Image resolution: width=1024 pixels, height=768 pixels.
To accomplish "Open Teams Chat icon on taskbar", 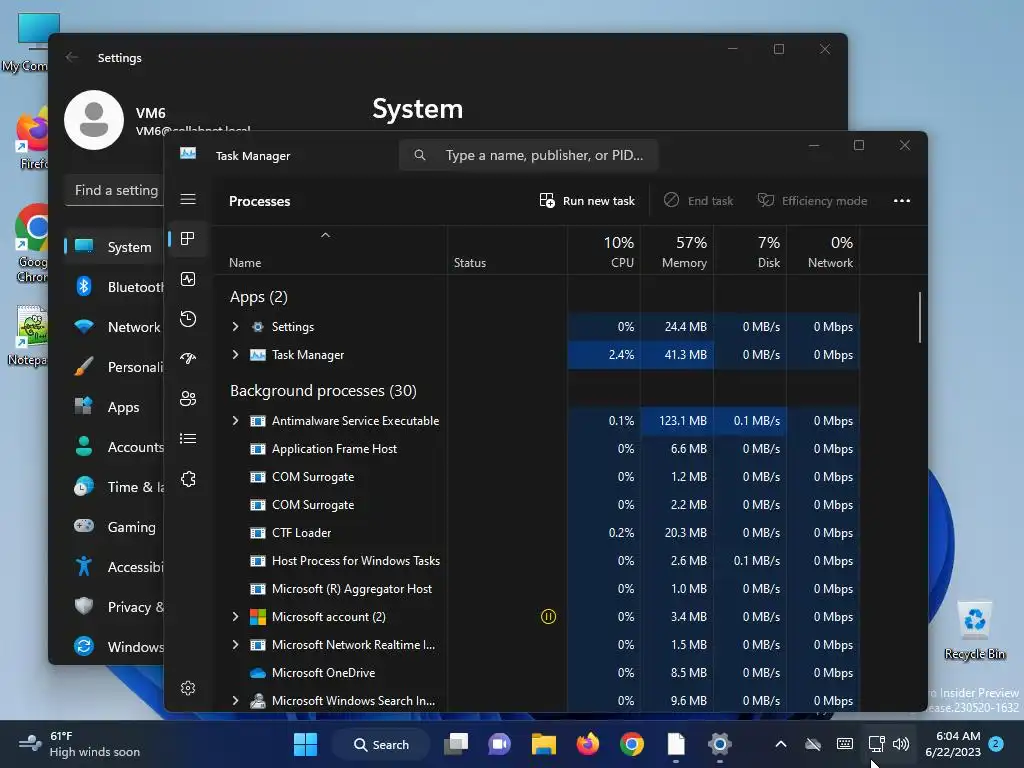I will (500, 744).
